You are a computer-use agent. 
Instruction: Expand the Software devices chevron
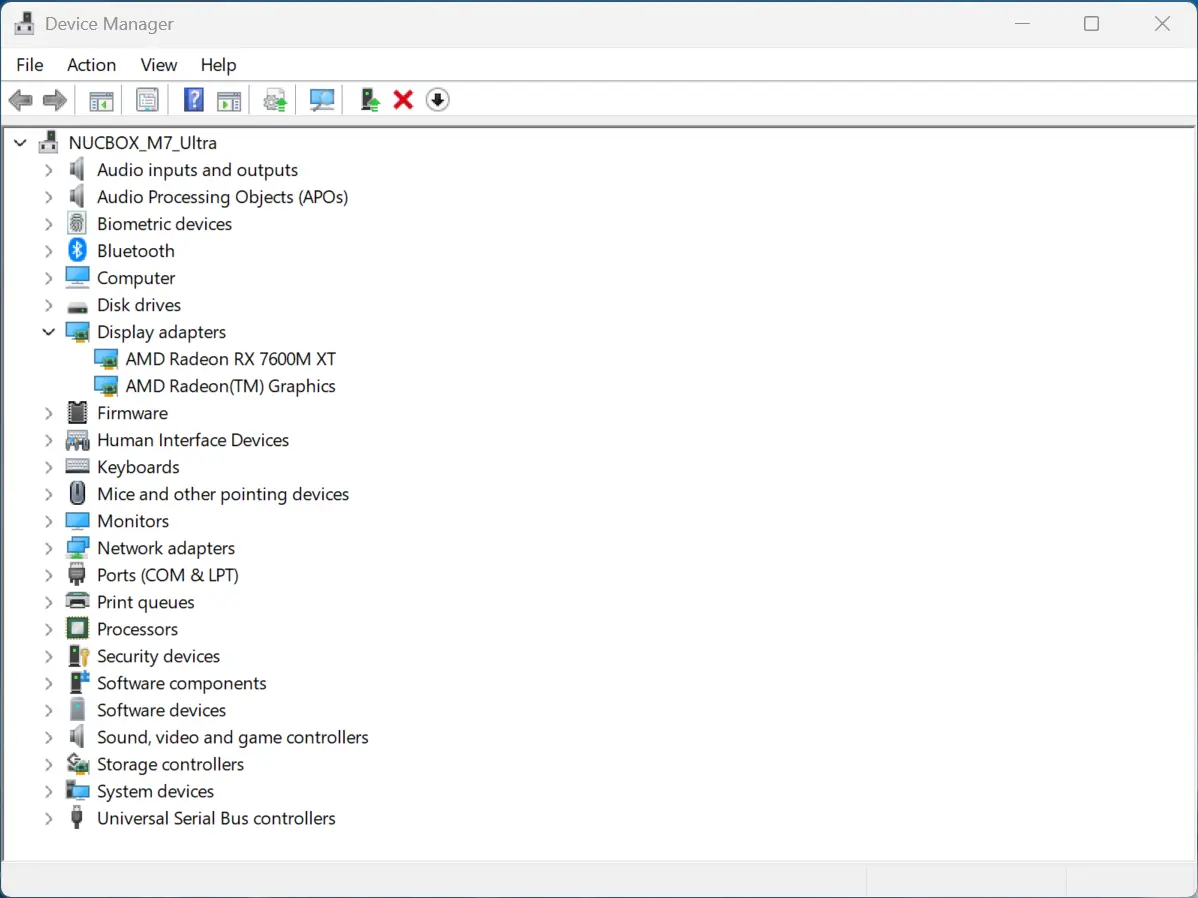tap(49, 710)
